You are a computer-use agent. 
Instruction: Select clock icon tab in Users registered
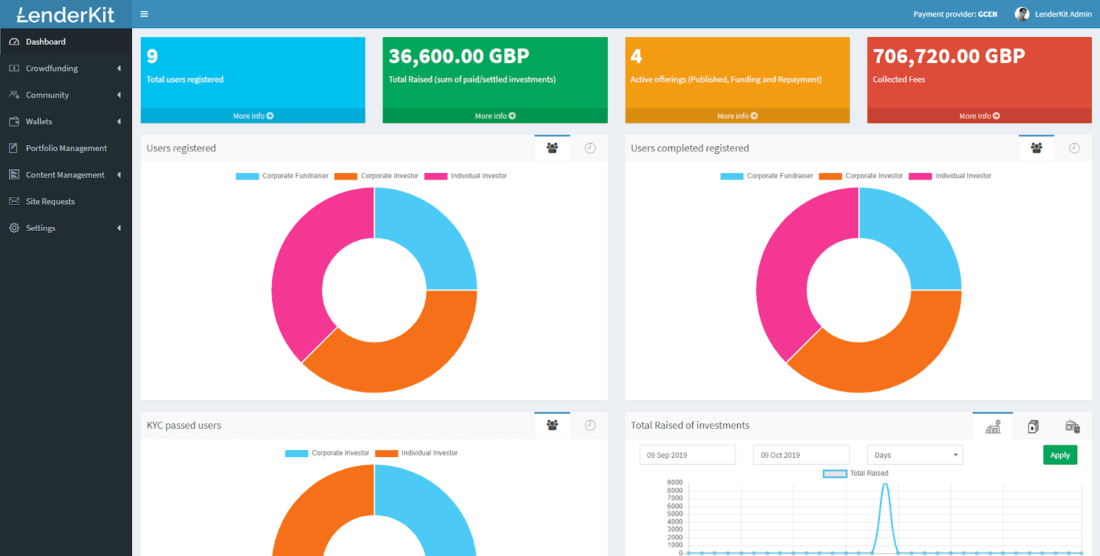590,148
